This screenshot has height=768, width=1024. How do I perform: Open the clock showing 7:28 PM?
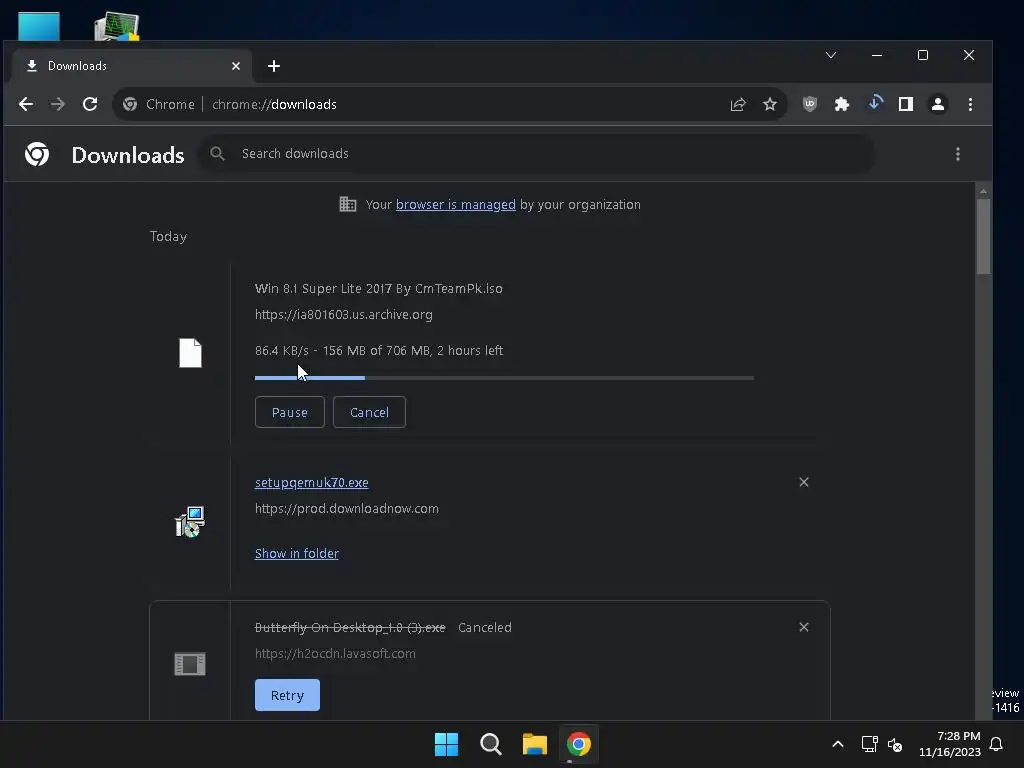click(x=950, y=744)
